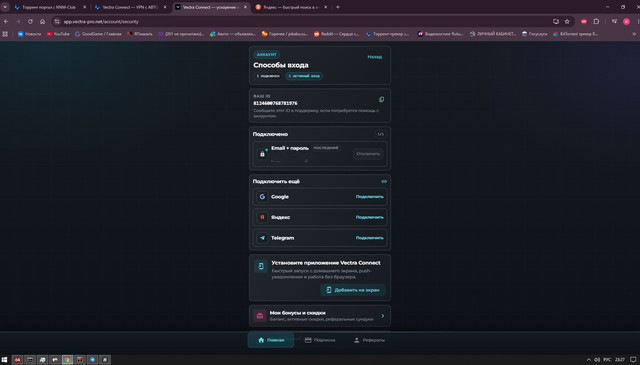Open the browser extensions puzzle icon
Screen dimensions: 640x365
[596, 22]
